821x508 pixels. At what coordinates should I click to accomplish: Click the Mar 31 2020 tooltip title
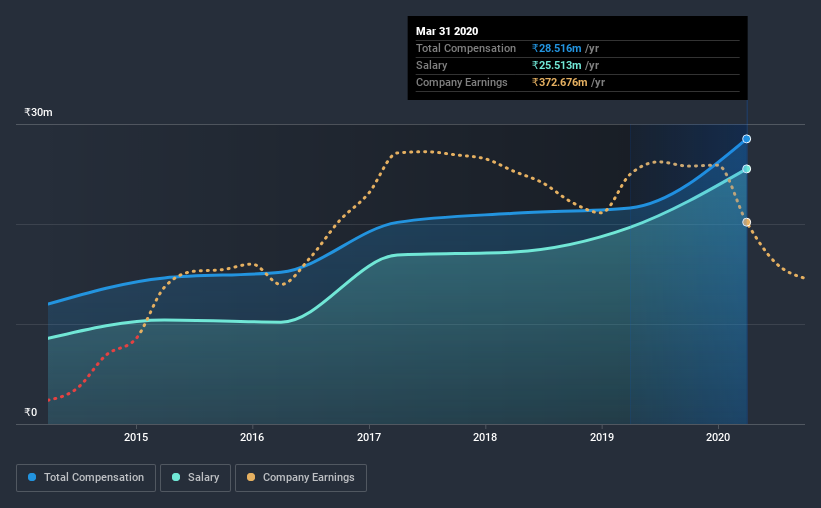point(447,31)
